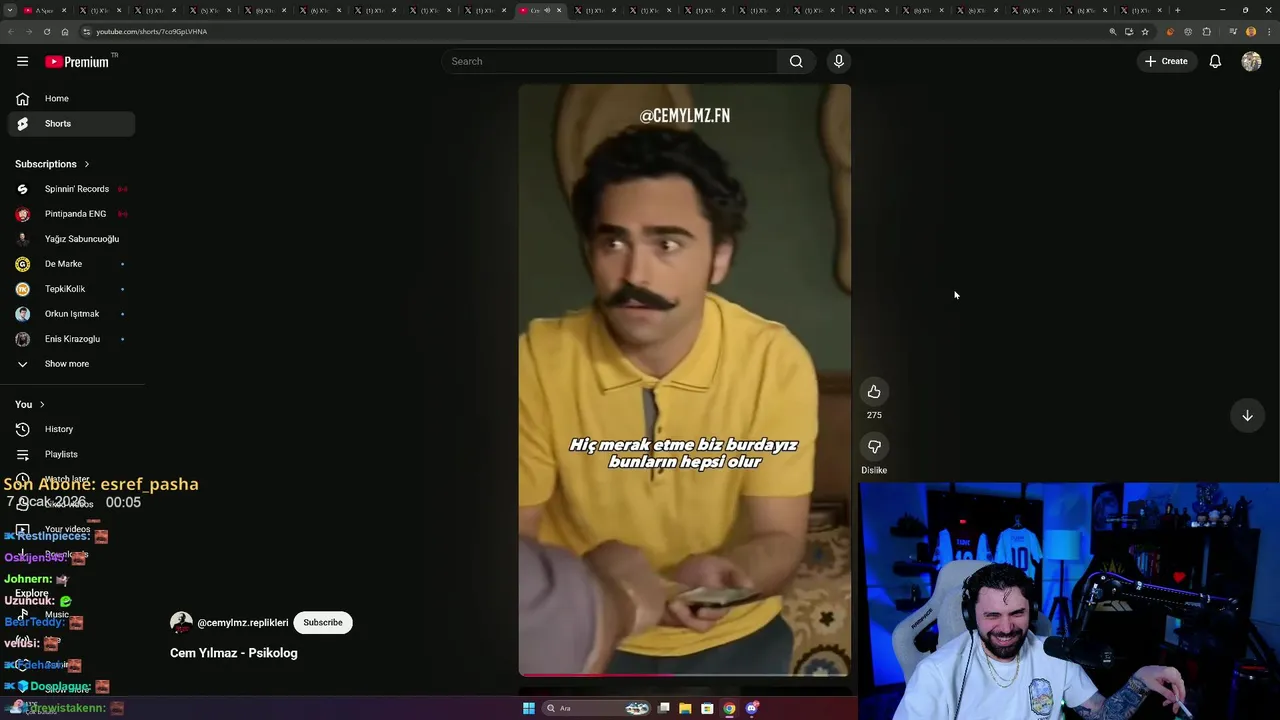1280x720 pixels.
Task: Bookmark this page with the star icon
Action: coord(1145,31)
